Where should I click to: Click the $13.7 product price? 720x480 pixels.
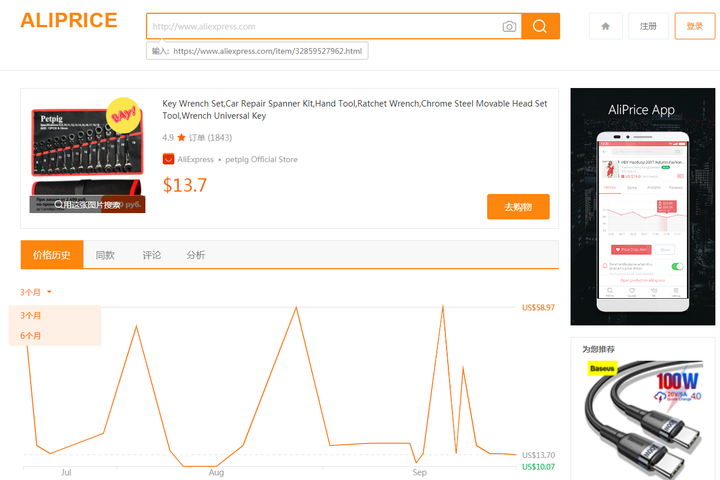coord(185,185)
